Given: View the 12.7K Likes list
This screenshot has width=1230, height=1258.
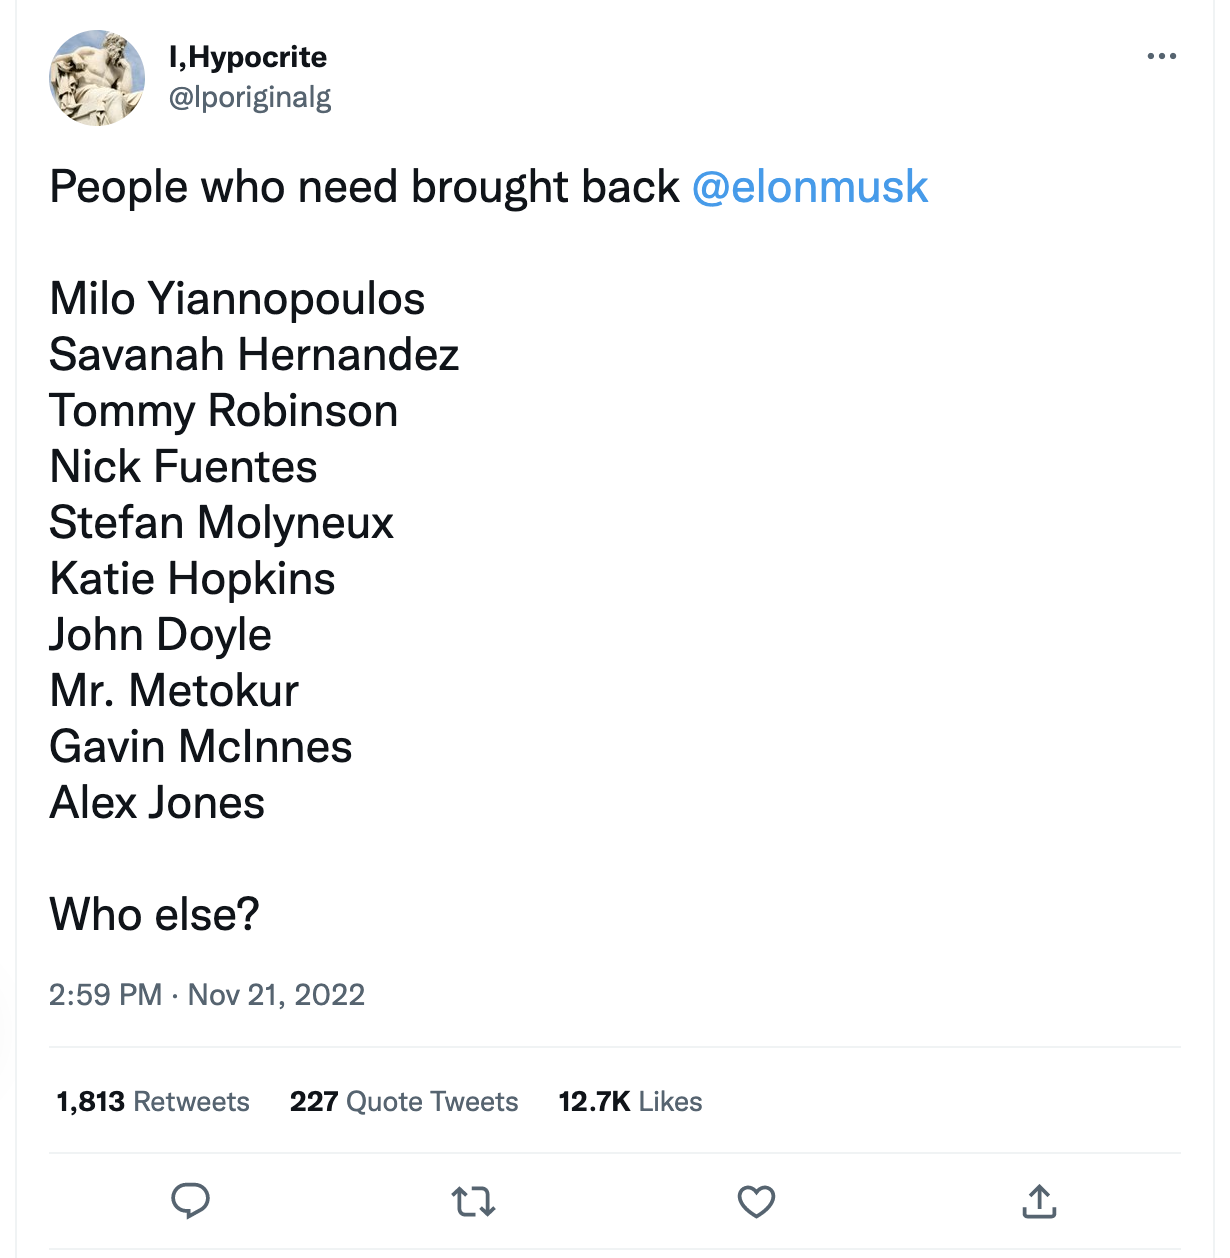Looking at the screenshot, I should (629, 1101).
